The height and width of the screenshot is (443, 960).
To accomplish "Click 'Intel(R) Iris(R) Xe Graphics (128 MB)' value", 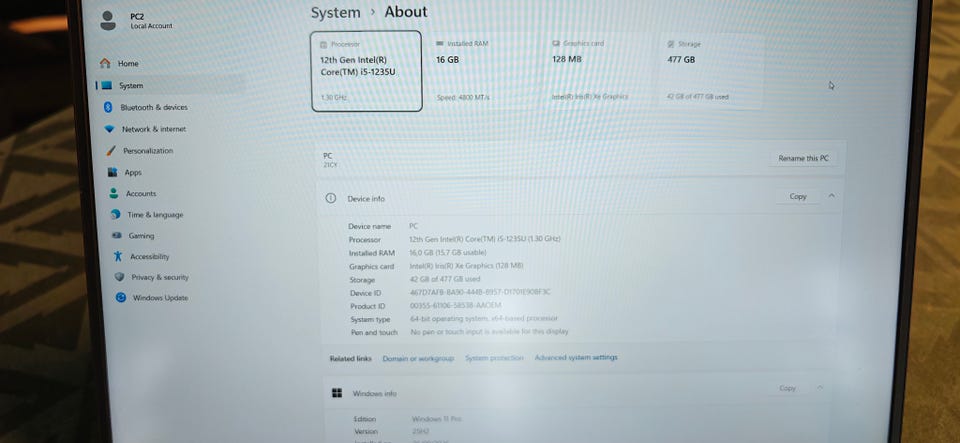I will 466,266.
